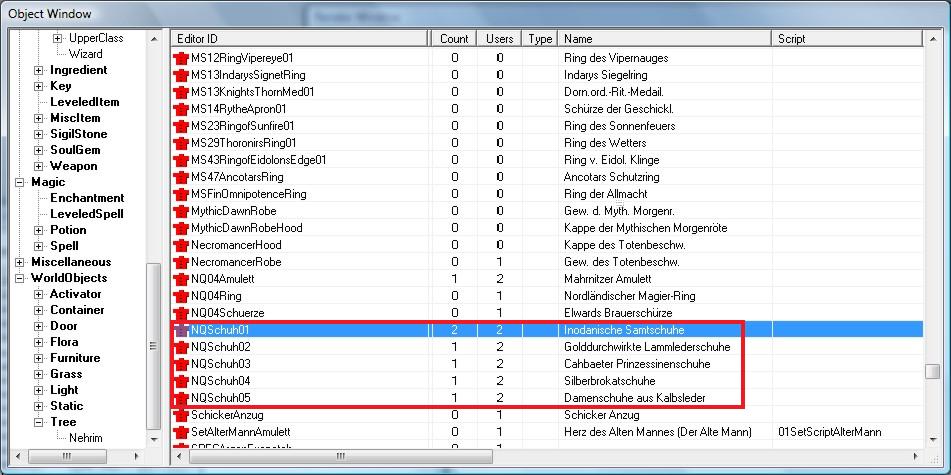Click the icon beside MS12RingVipereye01

182,58
